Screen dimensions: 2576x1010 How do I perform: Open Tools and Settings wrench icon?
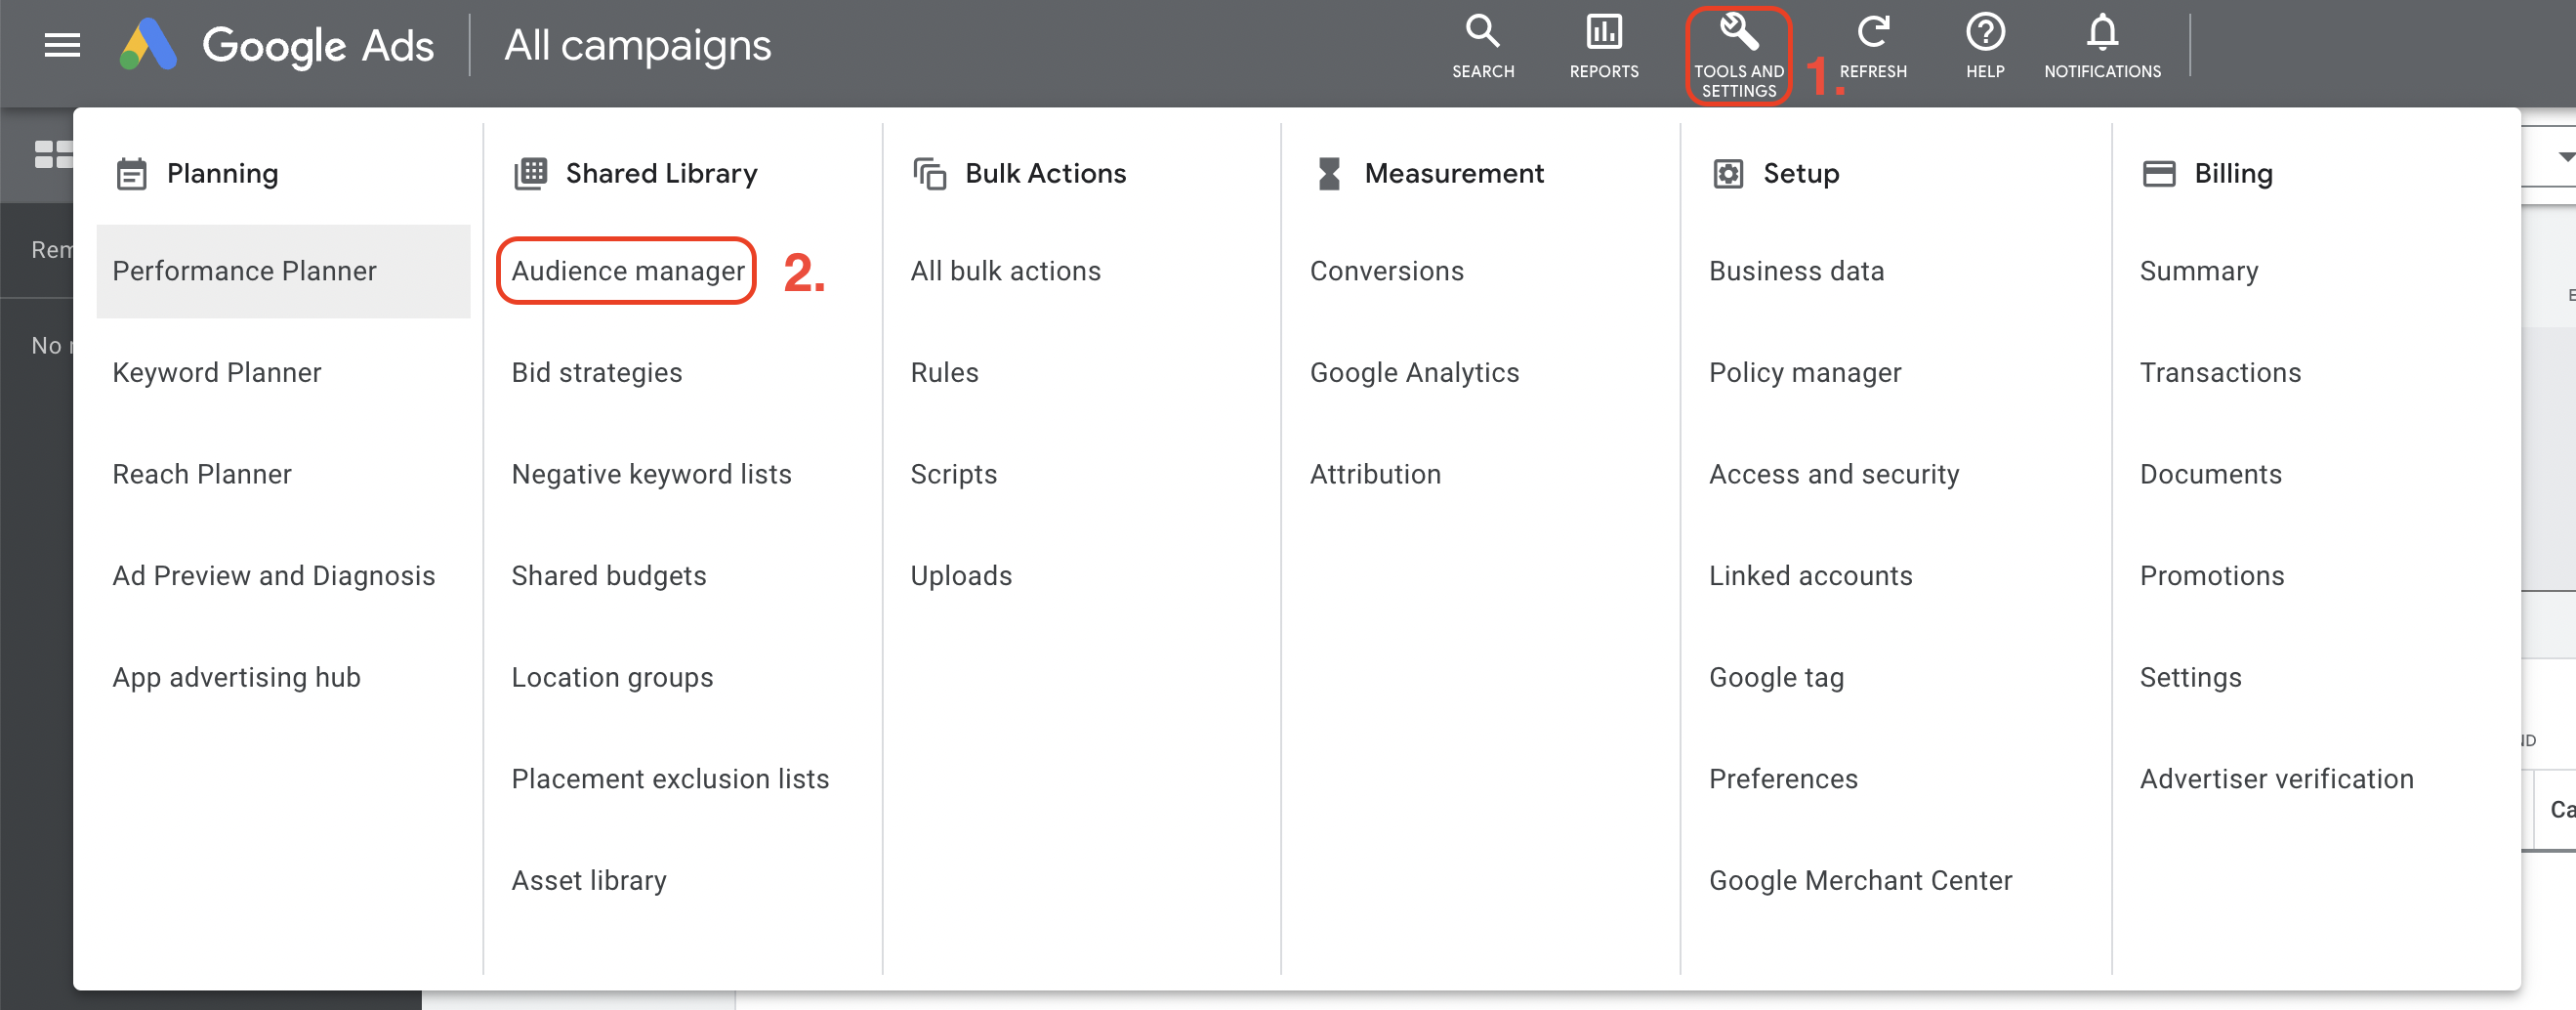pyautogui.click(x=1738, y=32)
